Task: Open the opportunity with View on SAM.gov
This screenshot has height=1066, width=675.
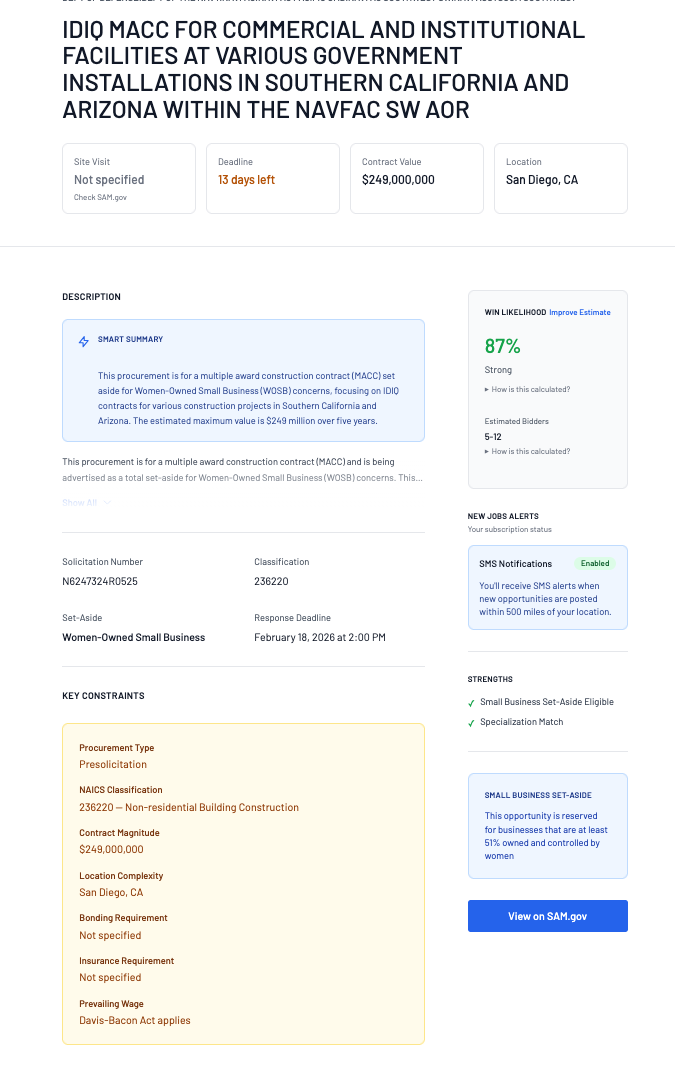Action: click(547, 915)
